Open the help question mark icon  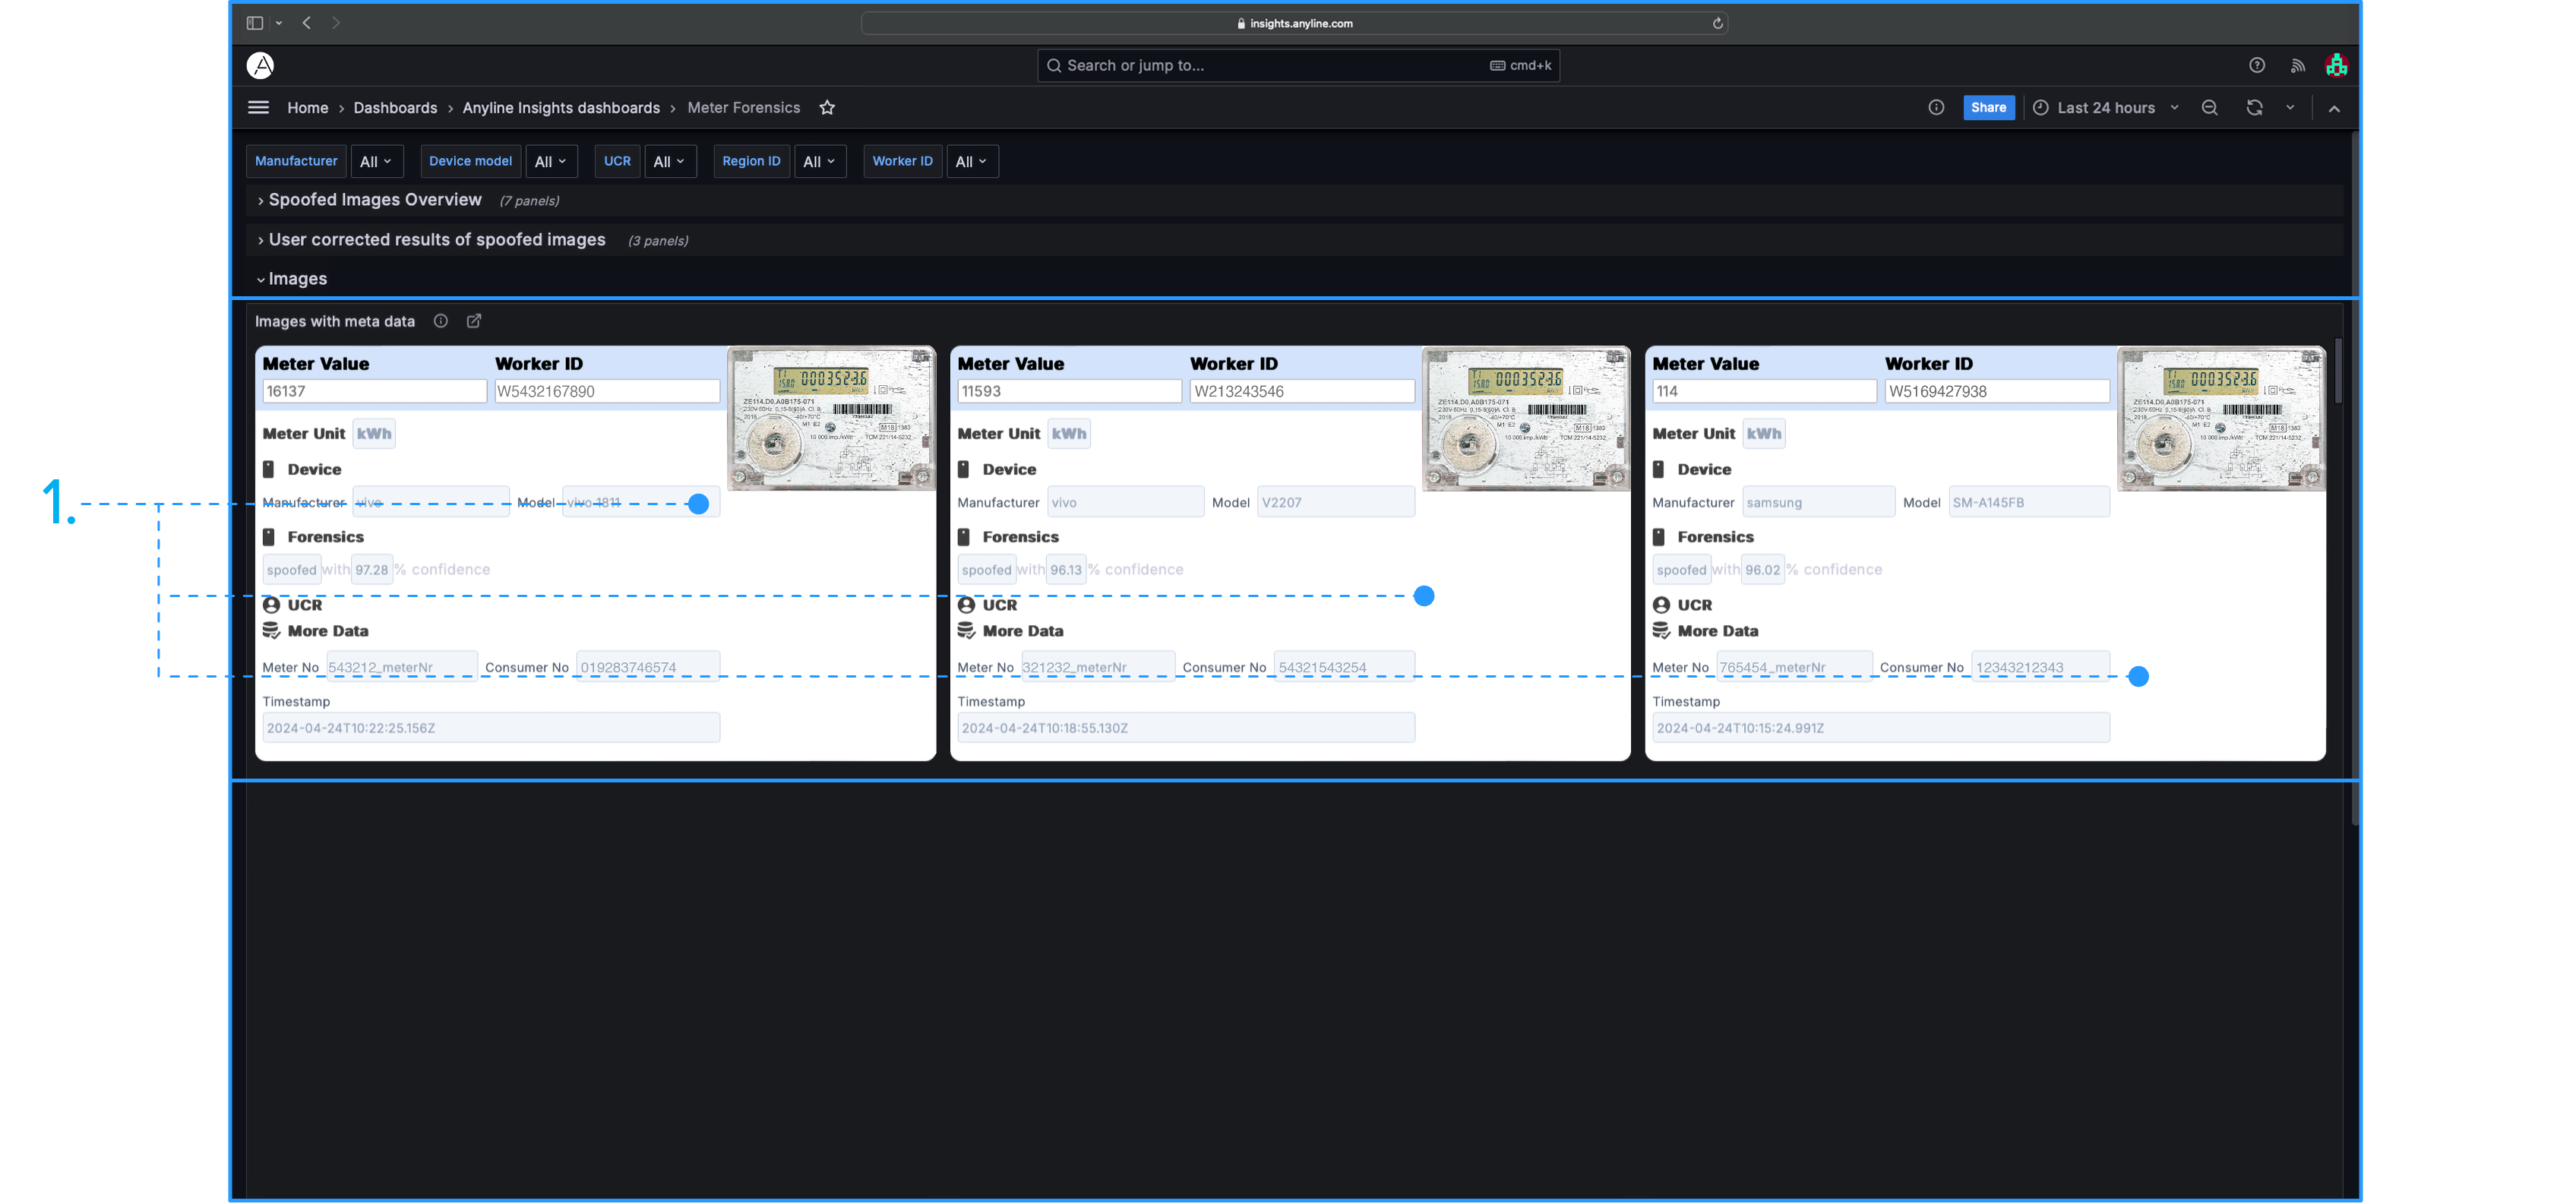(x=2257, y=65)
